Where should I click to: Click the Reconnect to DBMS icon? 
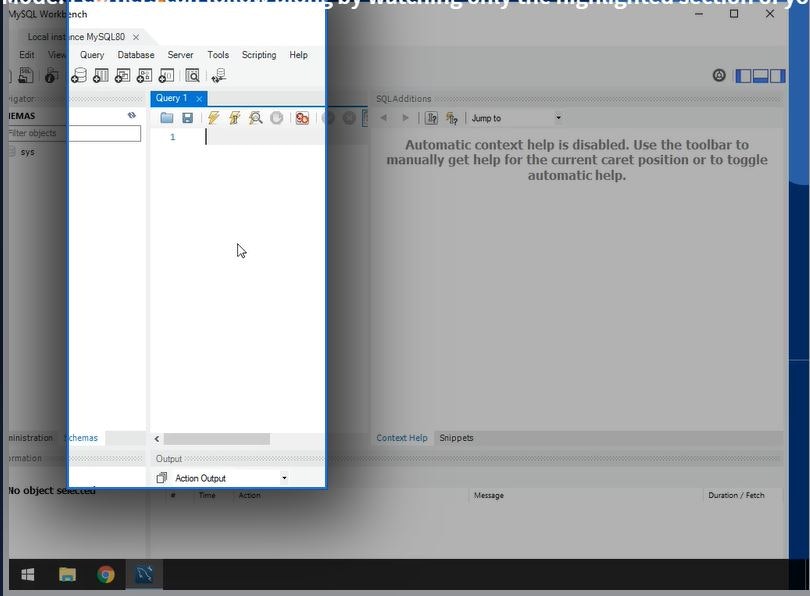[219, 75]
